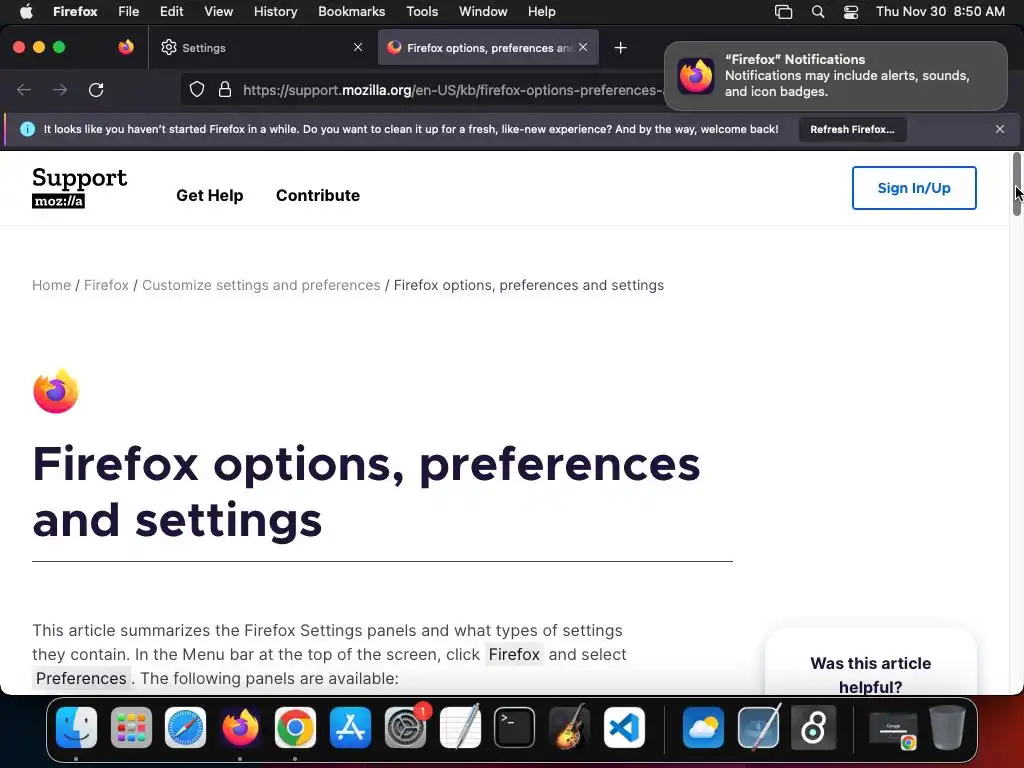This screenshot has width=1024, height=768.
Task: Click the info icon in notification bar
Action: coord(27,129)
